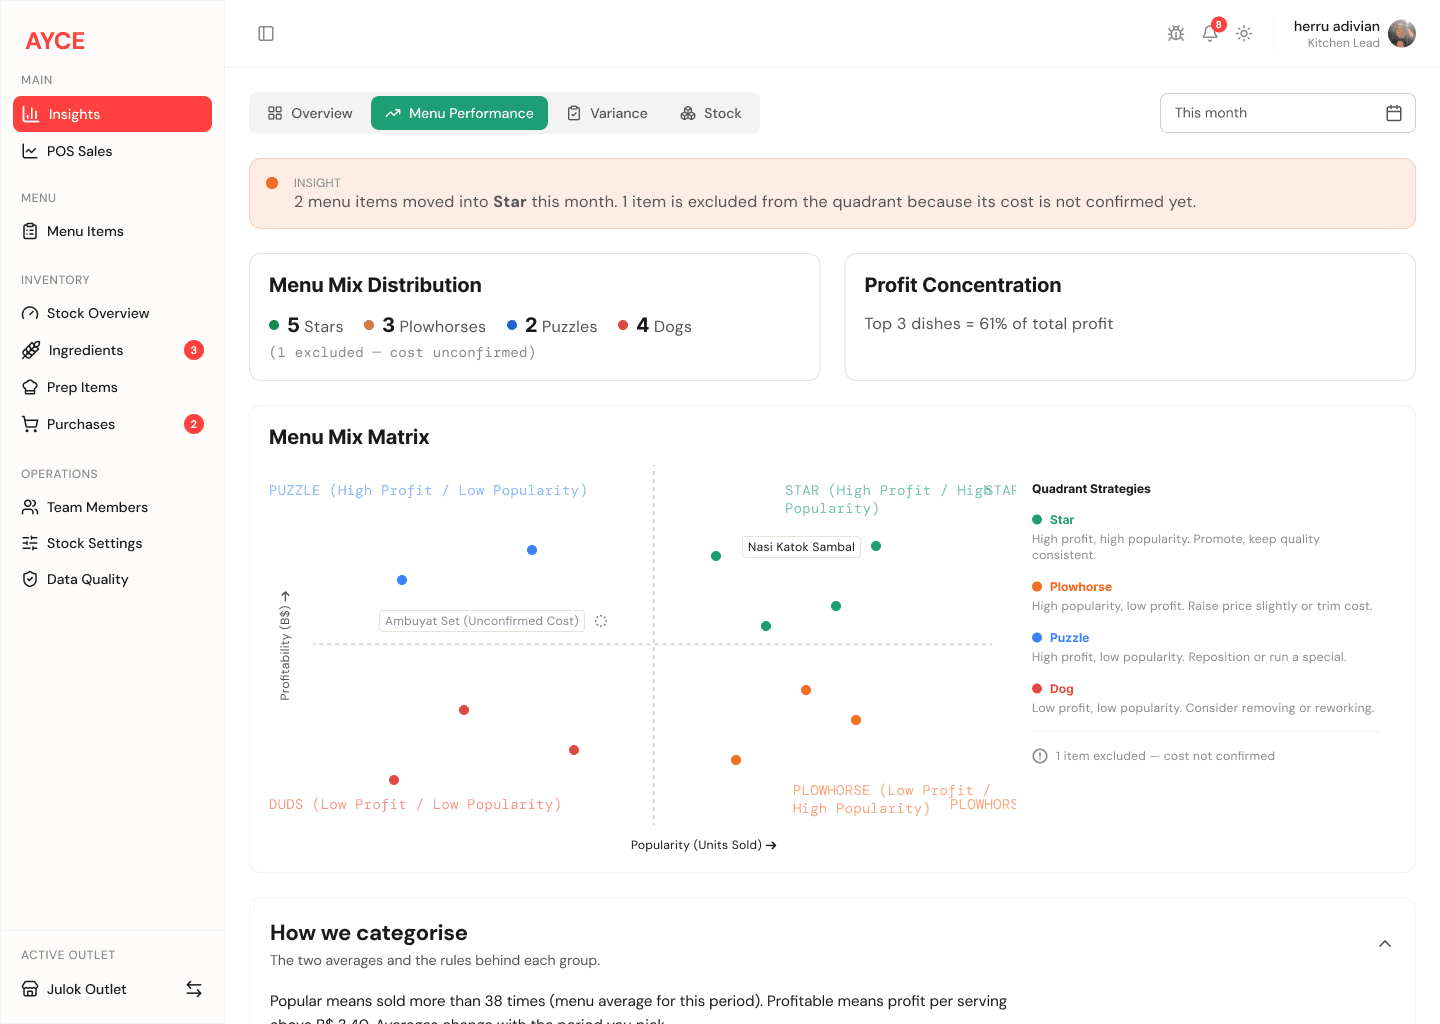Image resolution: width=1440 pixels, height=1024 pixels.
Task: Click the Star legend color dot
Action: (1037, 520)
